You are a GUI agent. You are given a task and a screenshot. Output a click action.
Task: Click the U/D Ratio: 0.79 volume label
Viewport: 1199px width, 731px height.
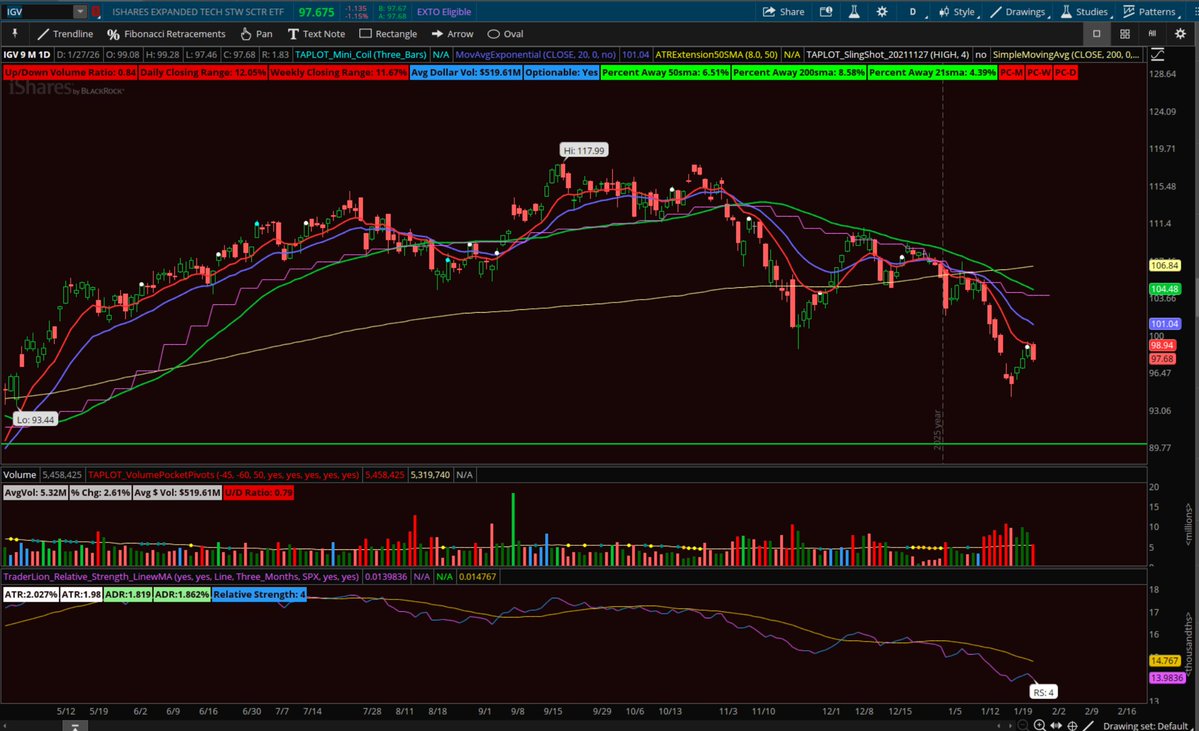[x=259, y=492]
